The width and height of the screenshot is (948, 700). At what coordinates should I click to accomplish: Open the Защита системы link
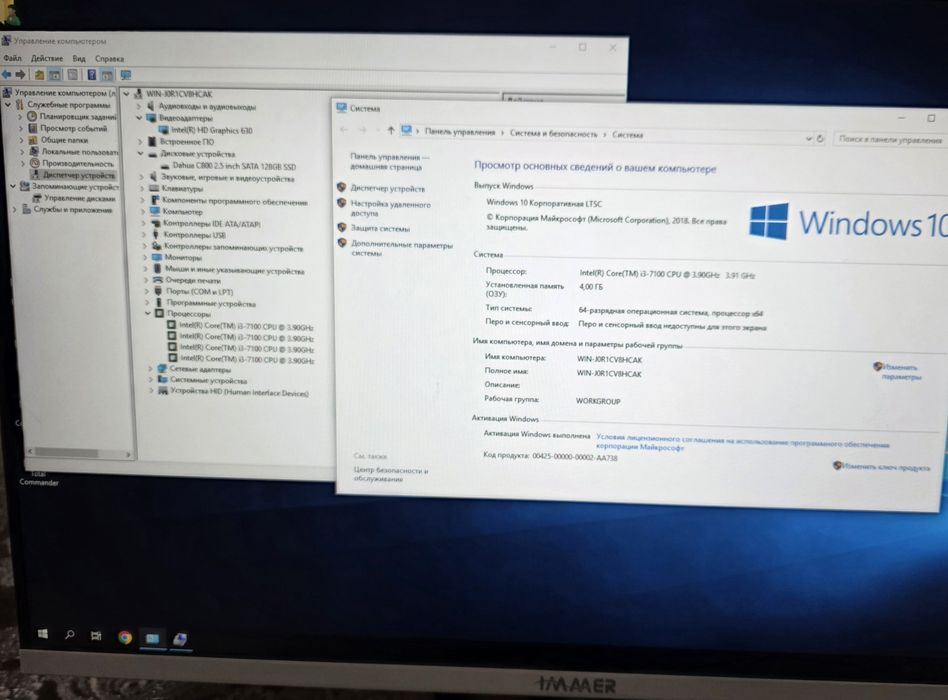380,228
